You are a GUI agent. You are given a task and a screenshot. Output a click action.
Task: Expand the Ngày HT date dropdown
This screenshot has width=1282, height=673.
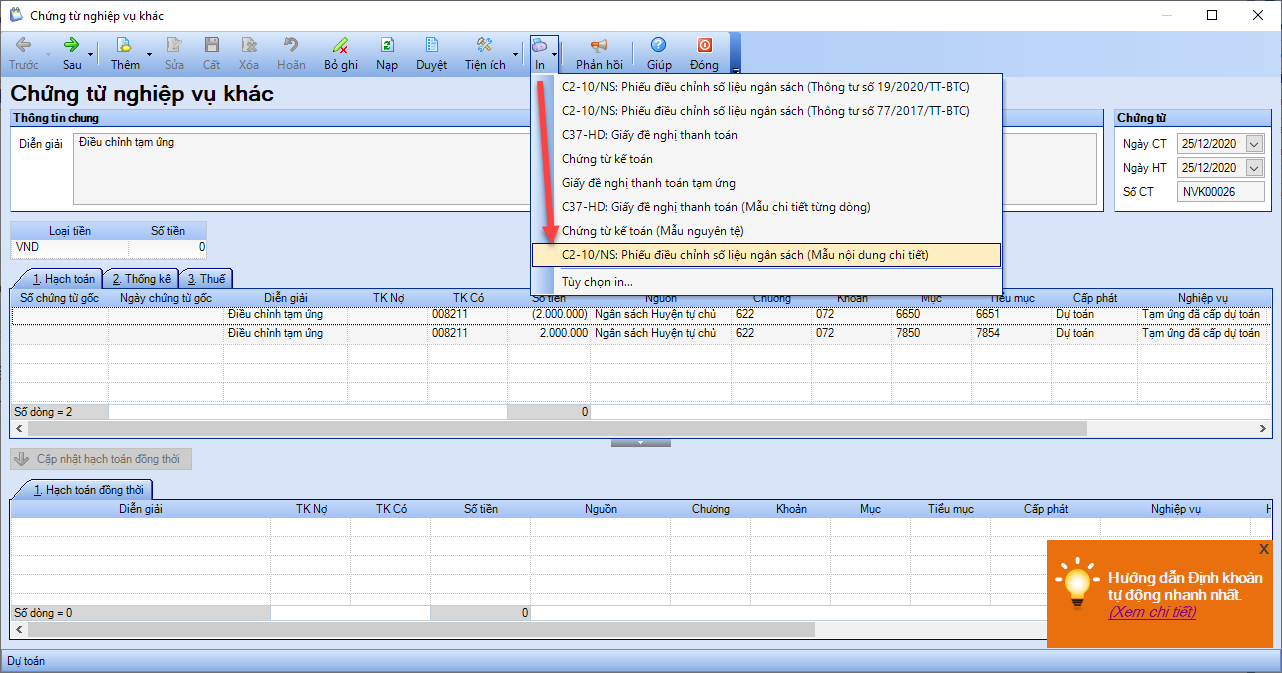click(1254, 168)
